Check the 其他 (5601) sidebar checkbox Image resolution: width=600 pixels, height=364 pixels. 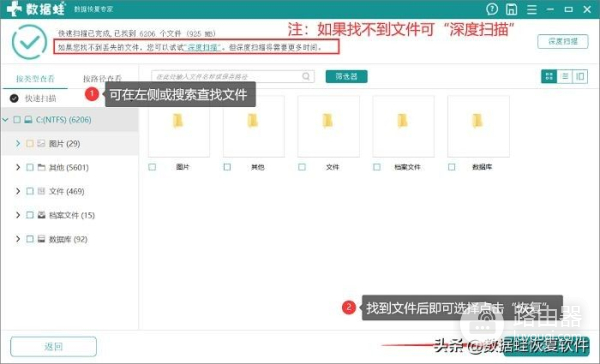(29, 167)
